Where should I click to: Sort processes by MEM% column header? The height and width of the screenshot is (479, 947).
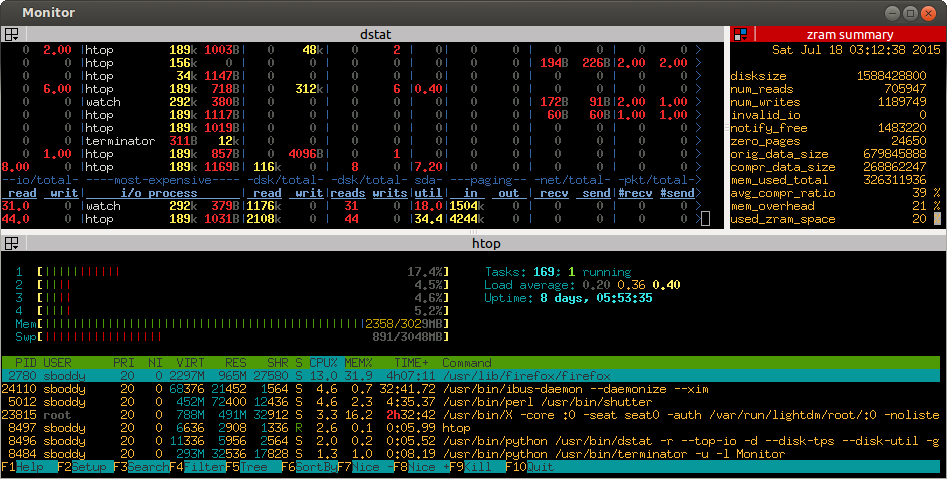(x=358, y=362)
